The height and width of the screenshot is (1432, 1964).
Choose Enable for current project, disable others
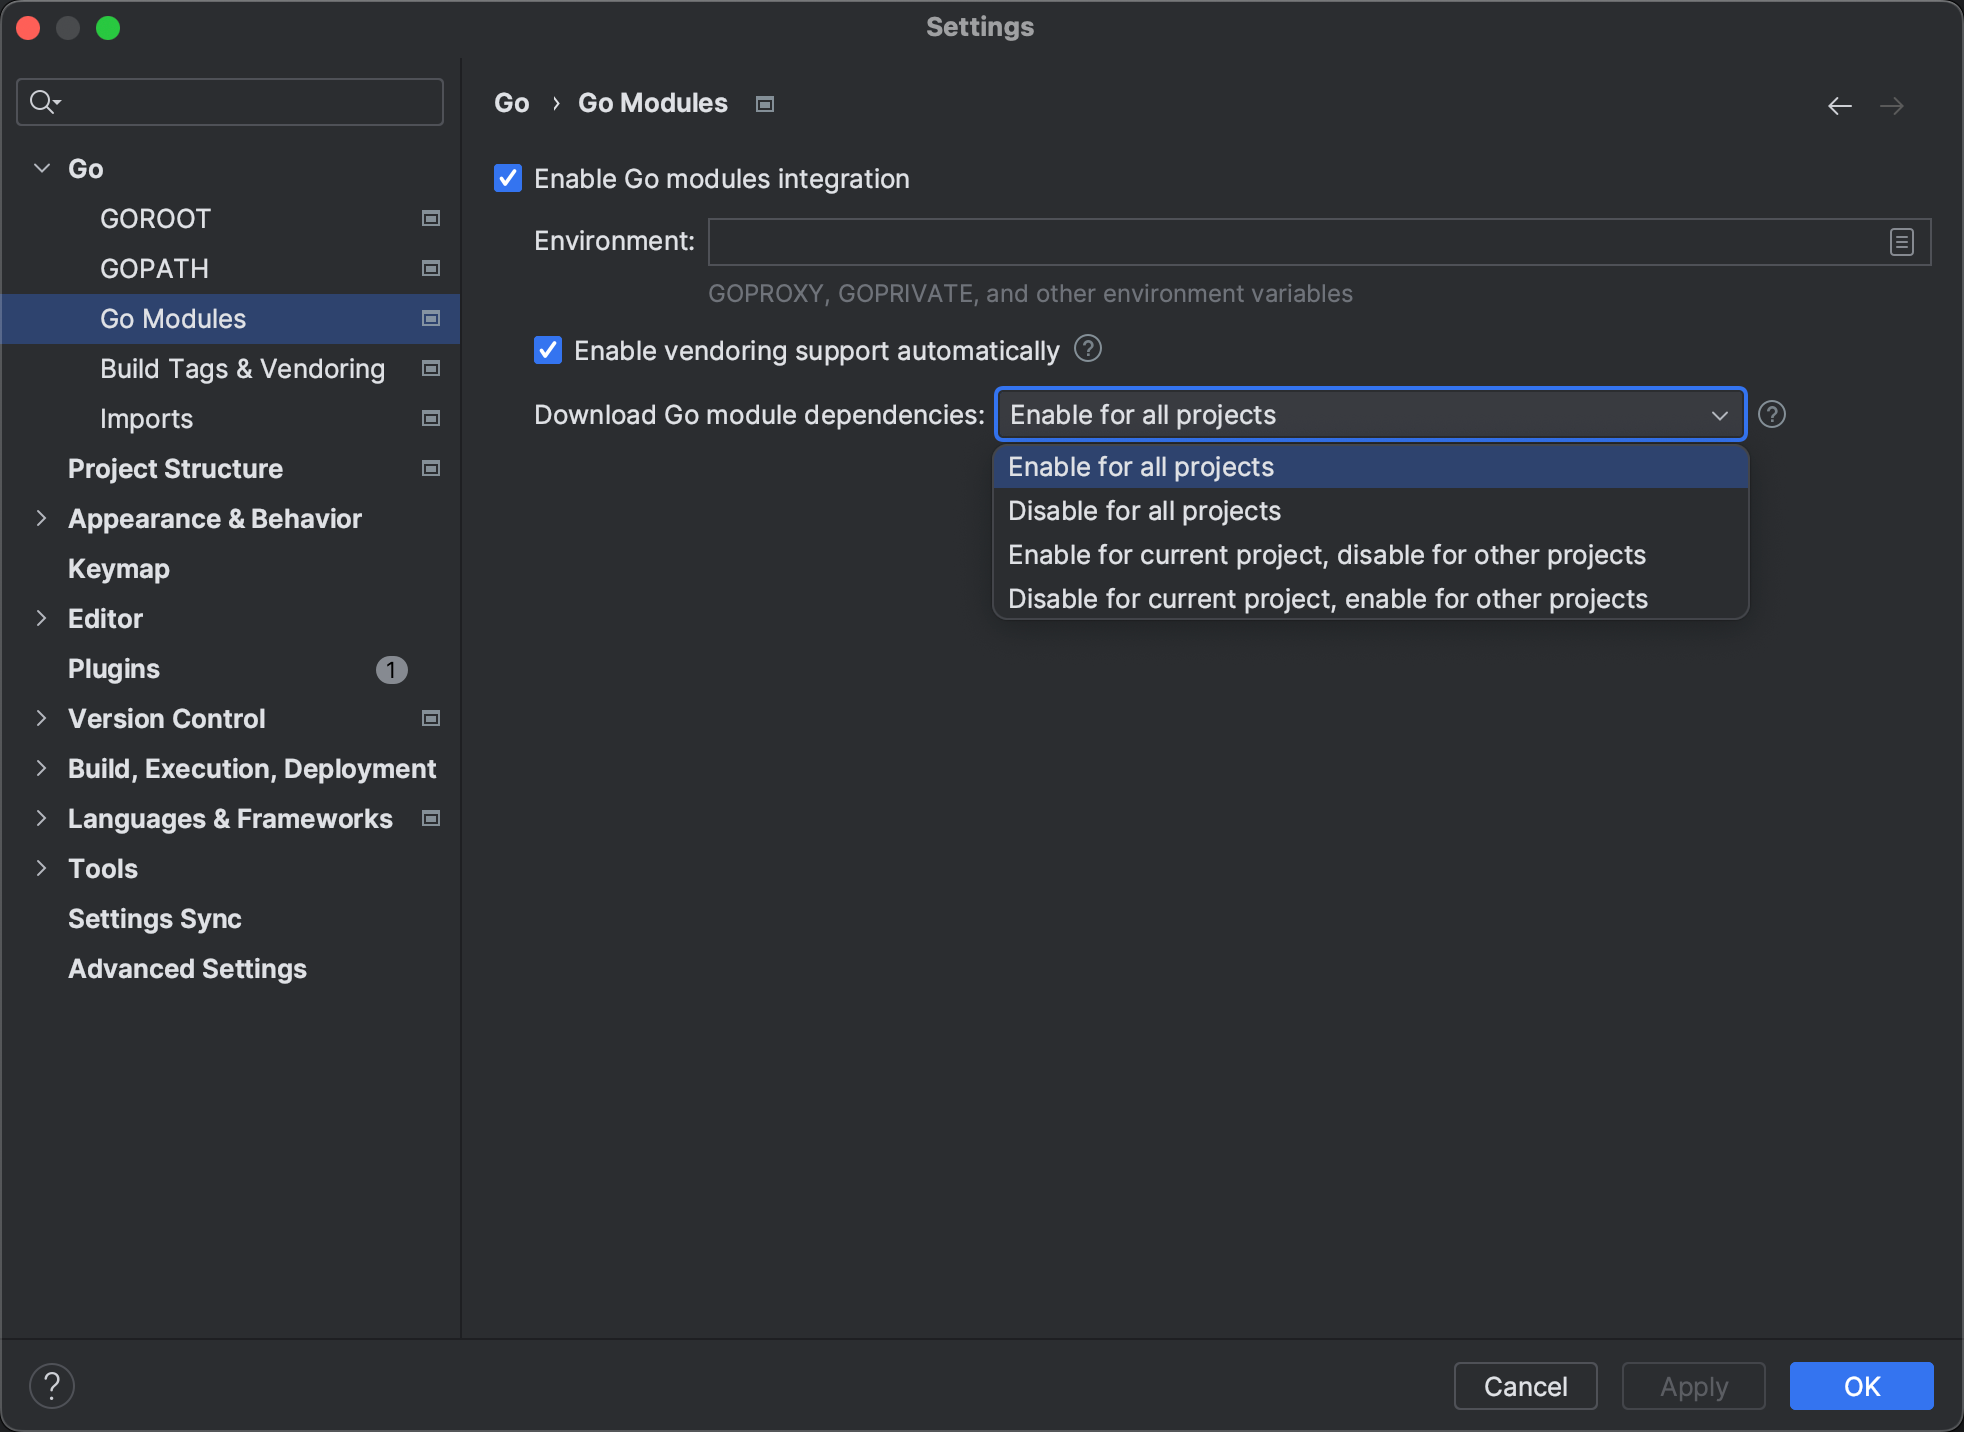(x=1326, y=555)
